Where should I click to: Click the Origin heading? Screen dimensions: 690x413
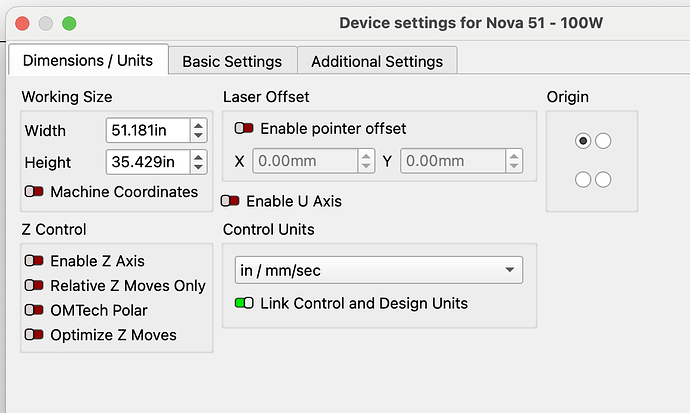click(x=568, y=97)
